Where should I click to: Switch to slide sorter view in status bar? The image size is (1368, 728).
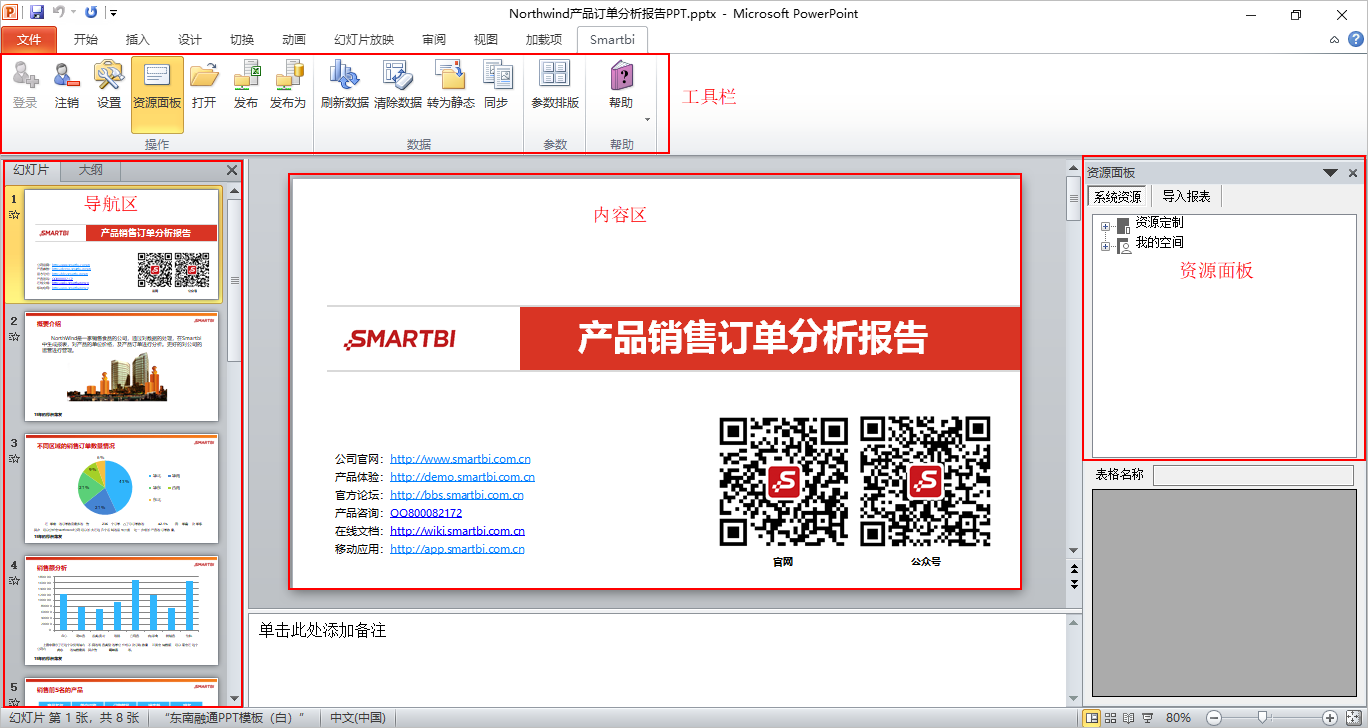[1111, 718]
